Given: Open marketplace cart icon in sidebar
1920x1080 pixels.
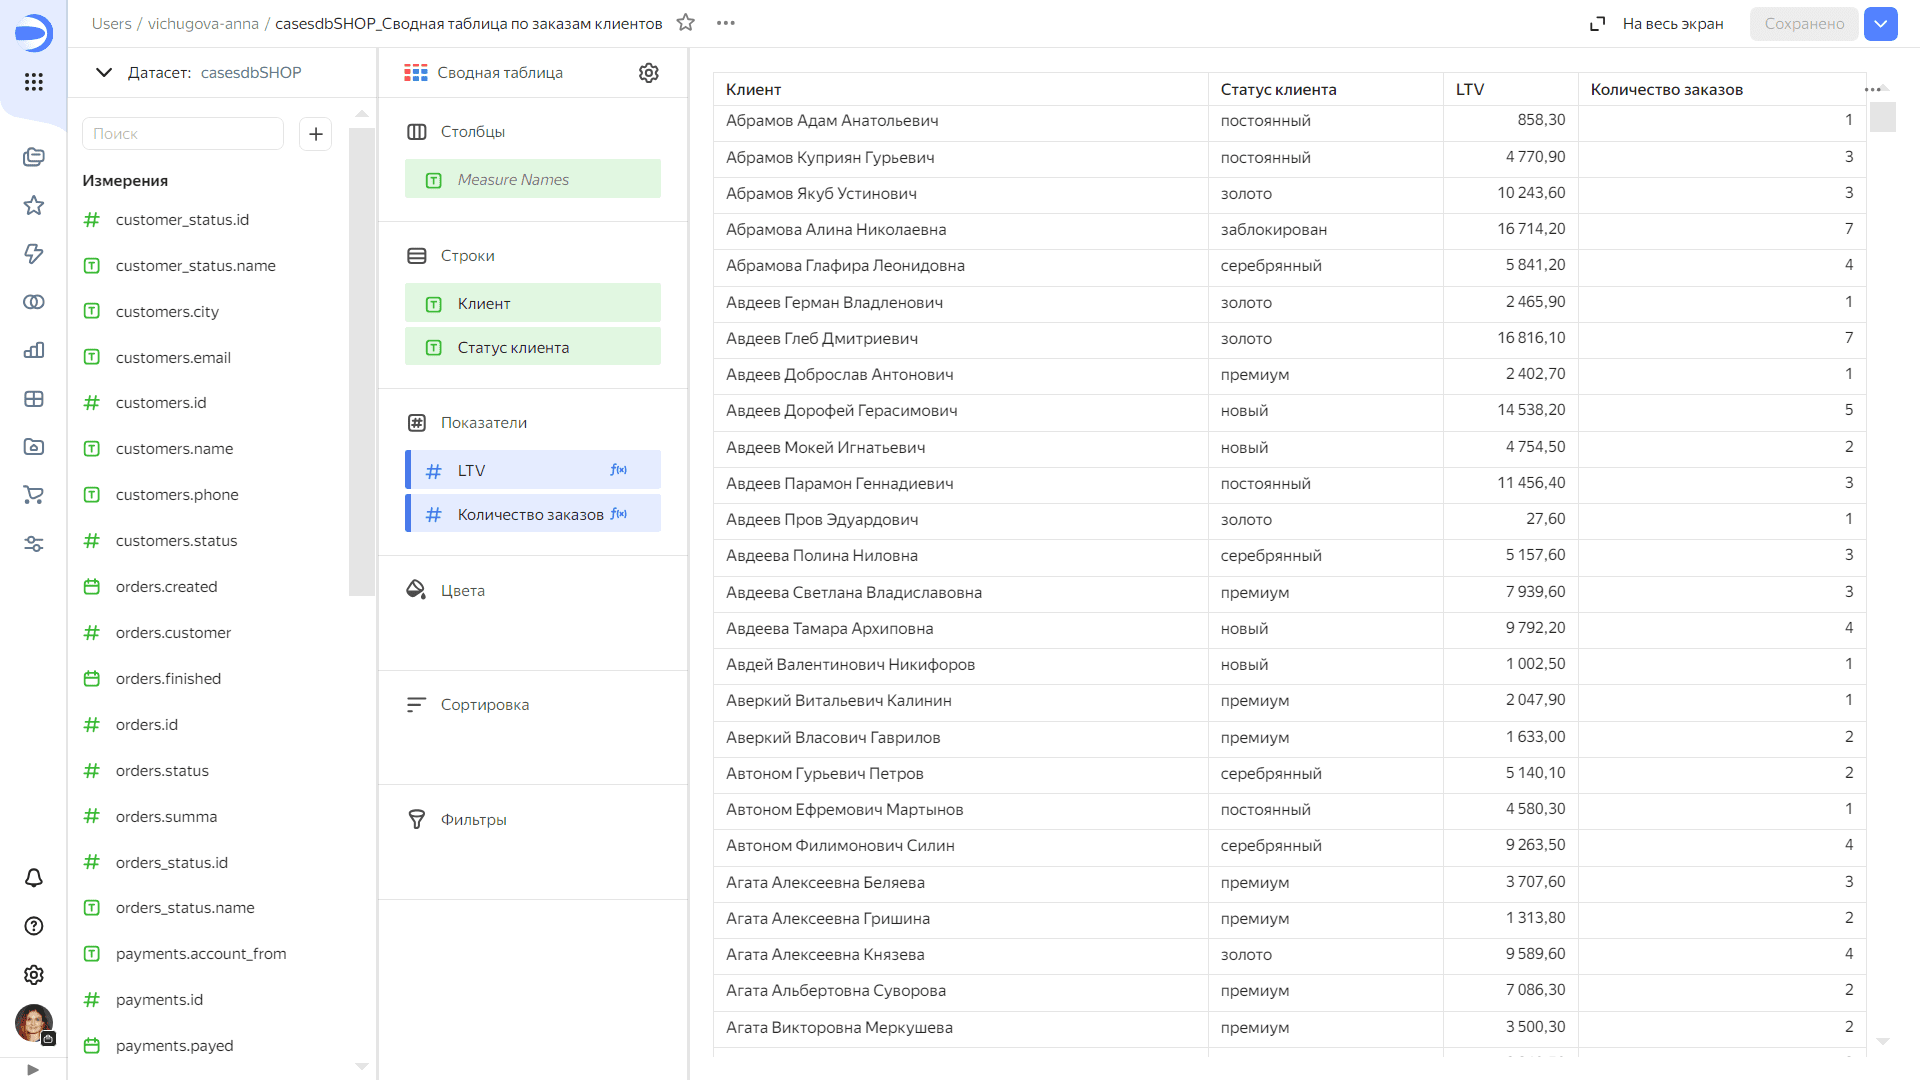Looking at the screenshot, I should [33, 495].
